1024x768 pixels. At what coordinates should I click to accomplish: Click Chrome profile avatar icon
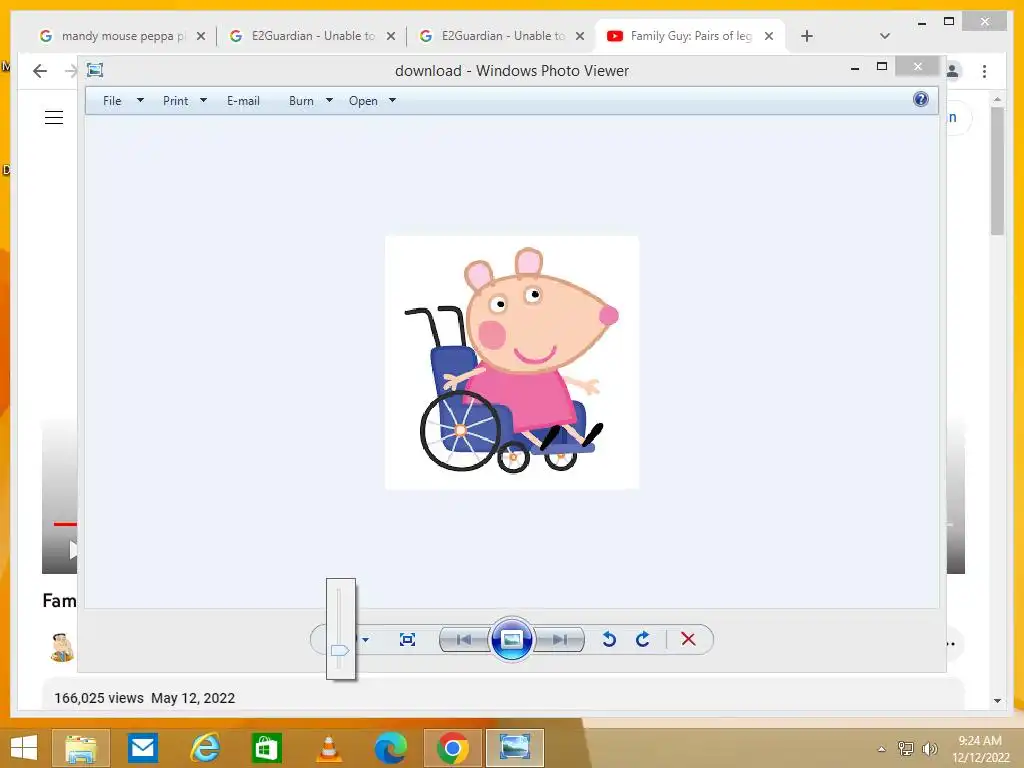pyautogui.click(x=953, y=71)
